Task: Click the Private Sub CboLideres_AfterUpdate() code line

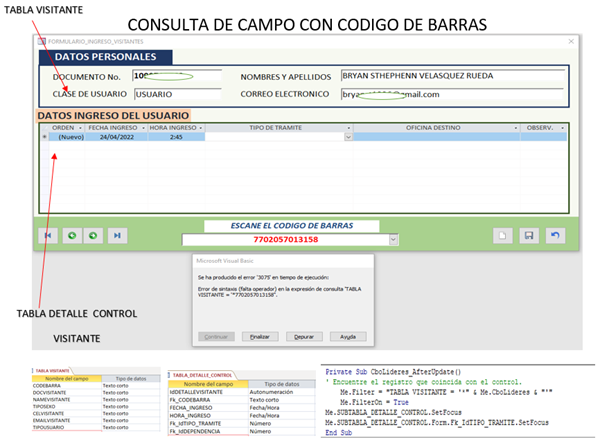Action: (393, 372)
